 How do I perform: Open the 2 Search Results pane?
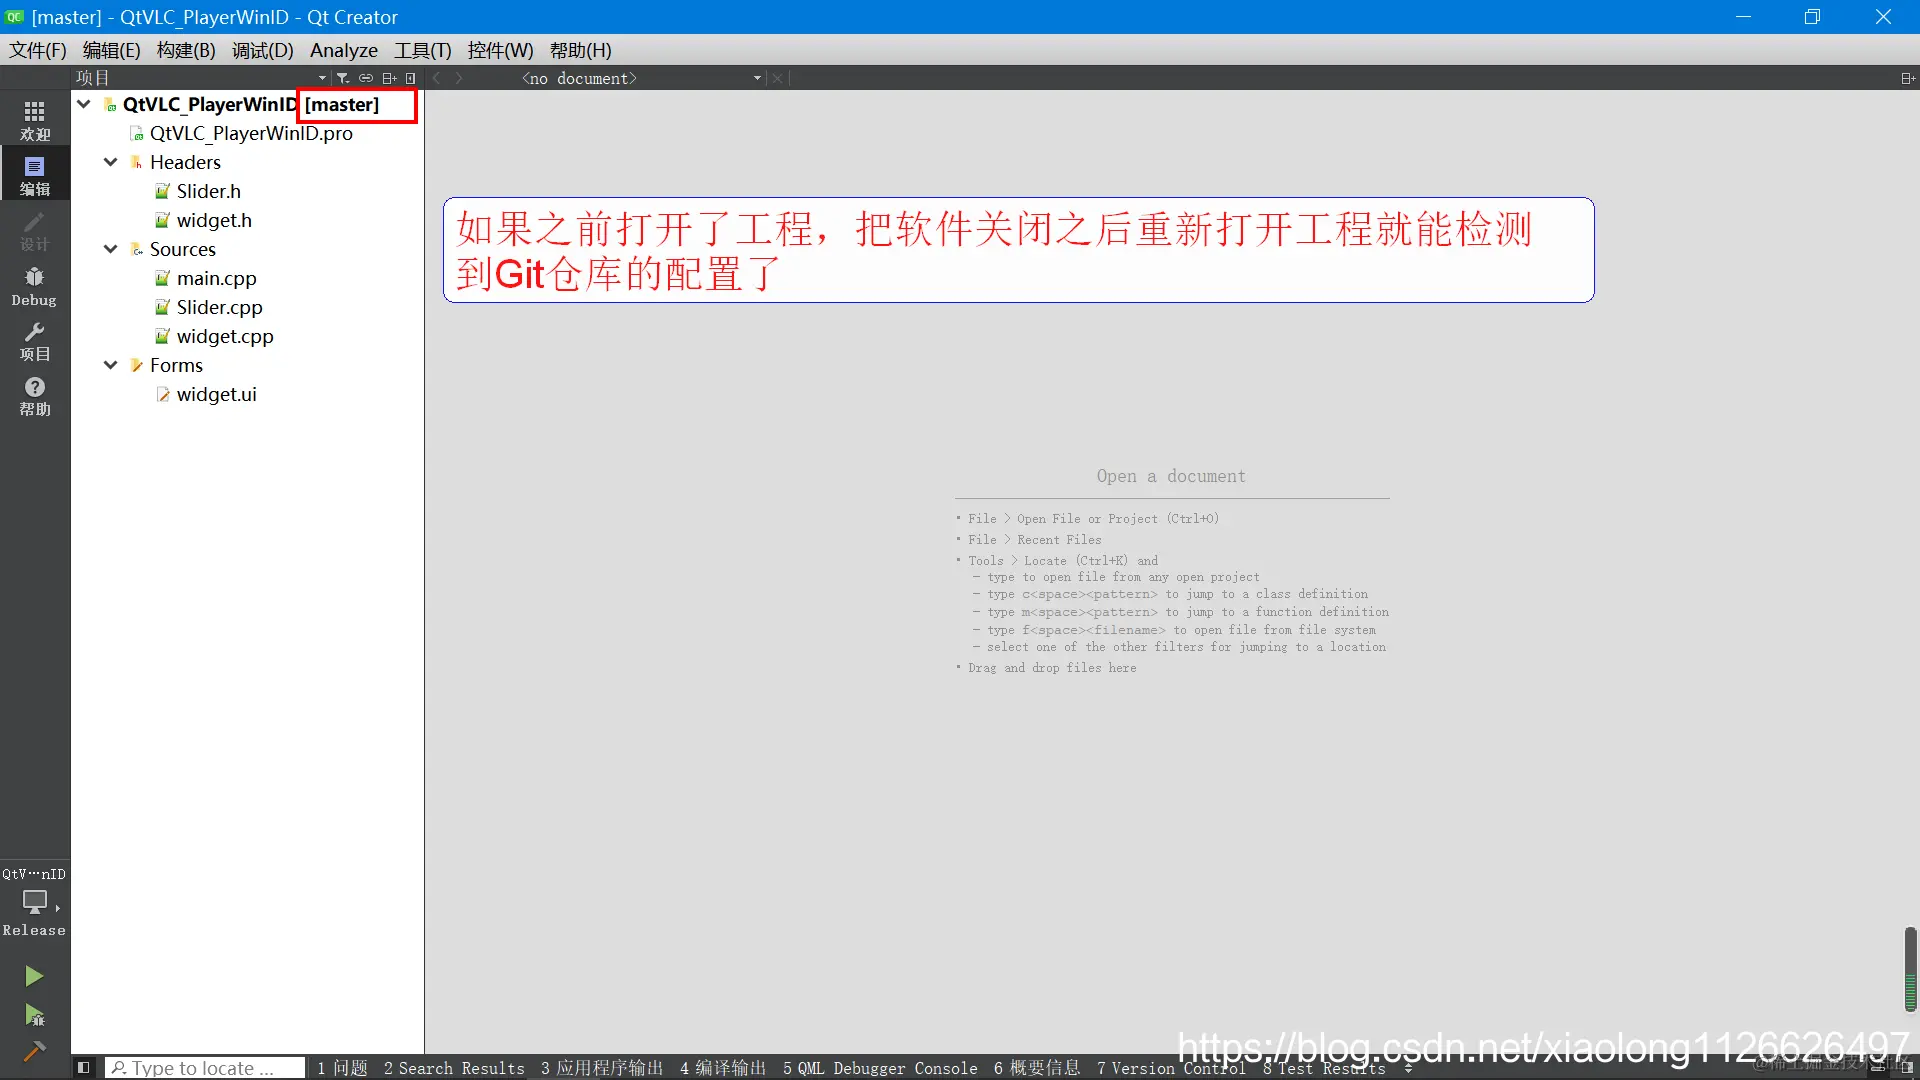454,1068
